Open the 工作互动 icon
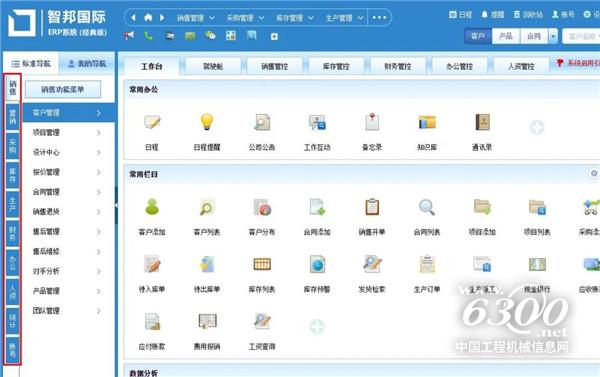Image resolution: width=600 pixels, height=377 pixels. click(317, 123)
